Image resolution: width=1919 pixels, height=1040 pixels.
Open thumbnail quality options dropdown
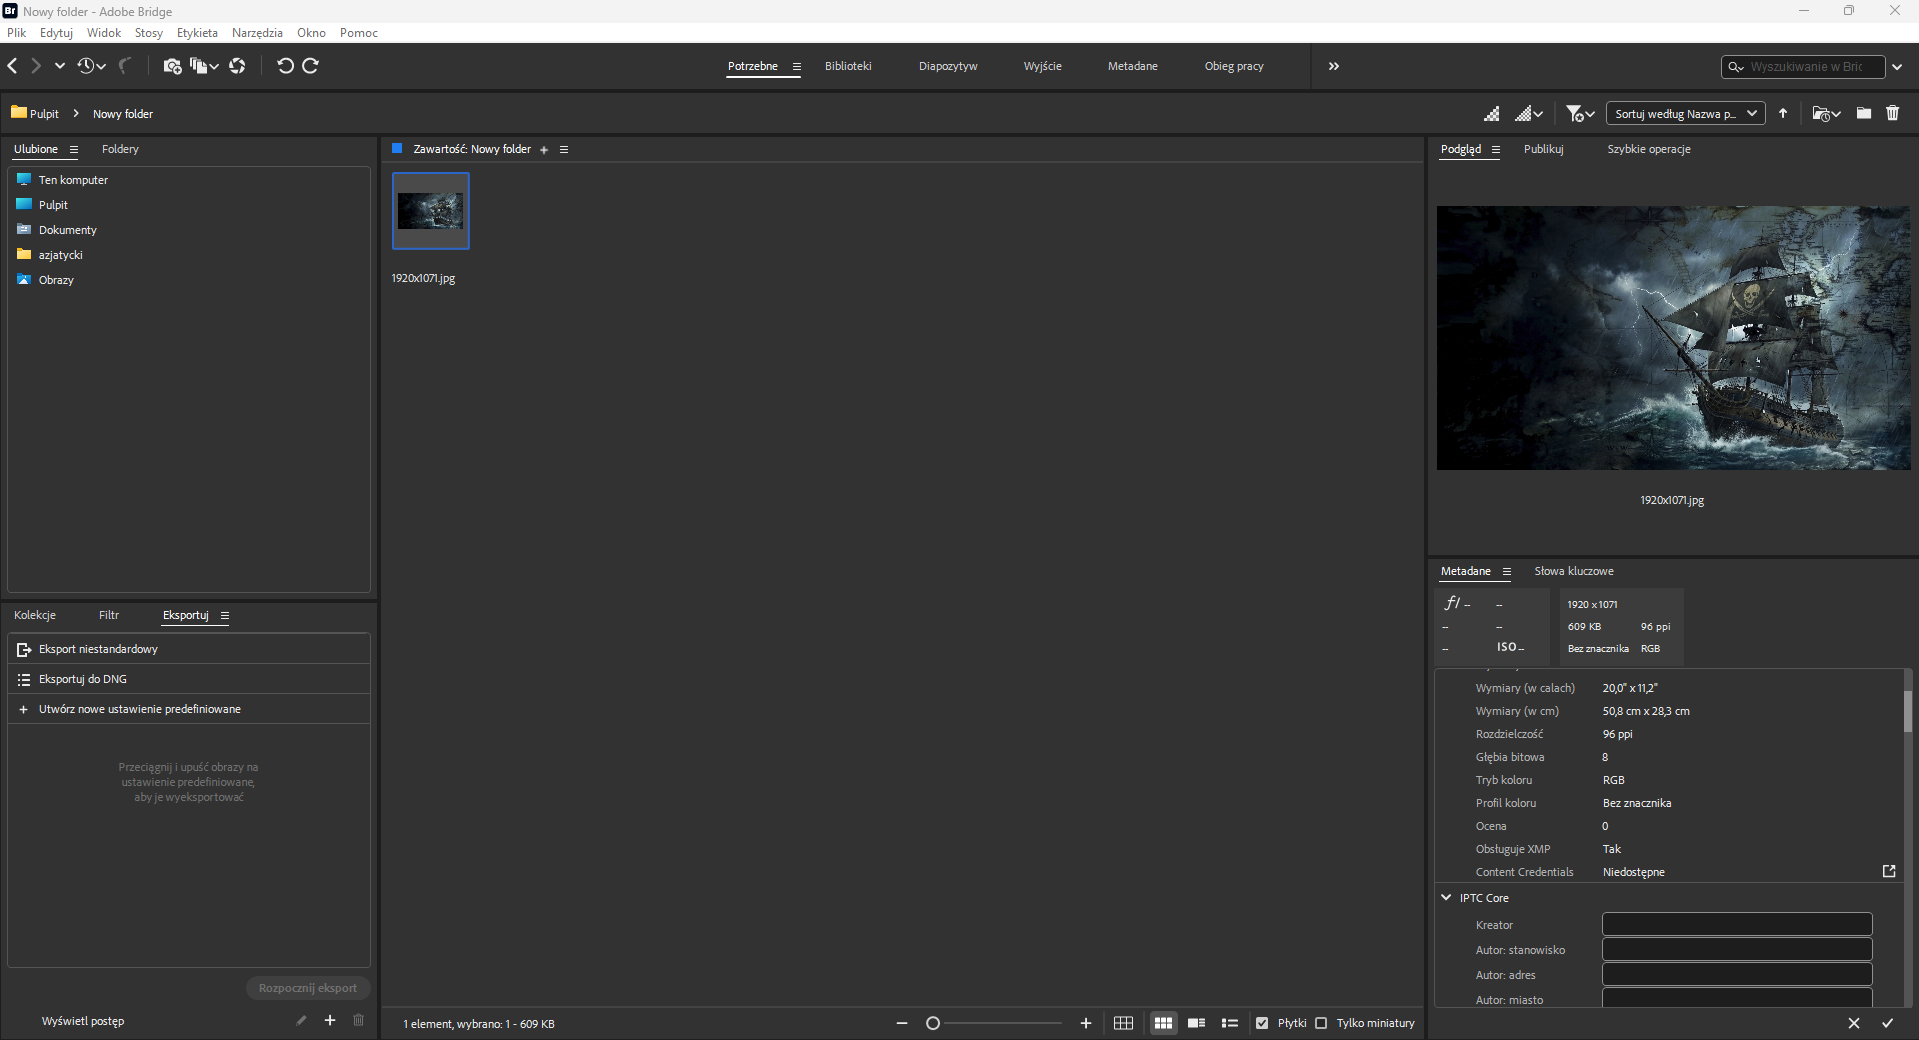point(1529,114)
